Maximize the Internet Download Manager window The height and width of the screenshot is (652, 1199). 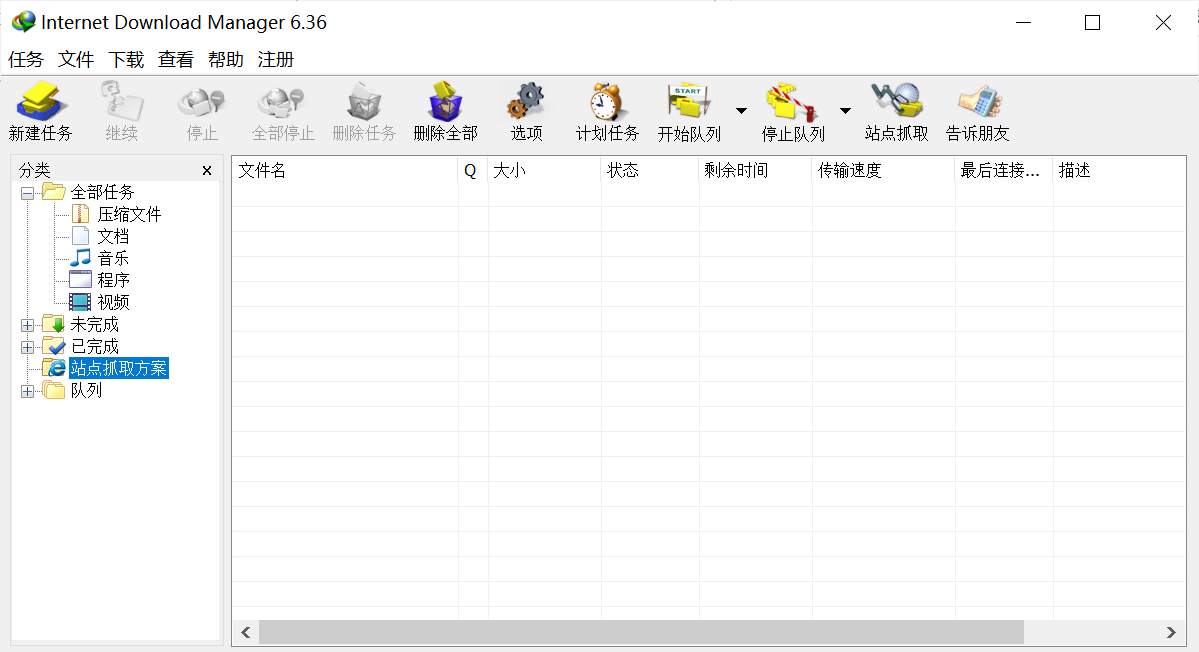tap(1093, 23)
